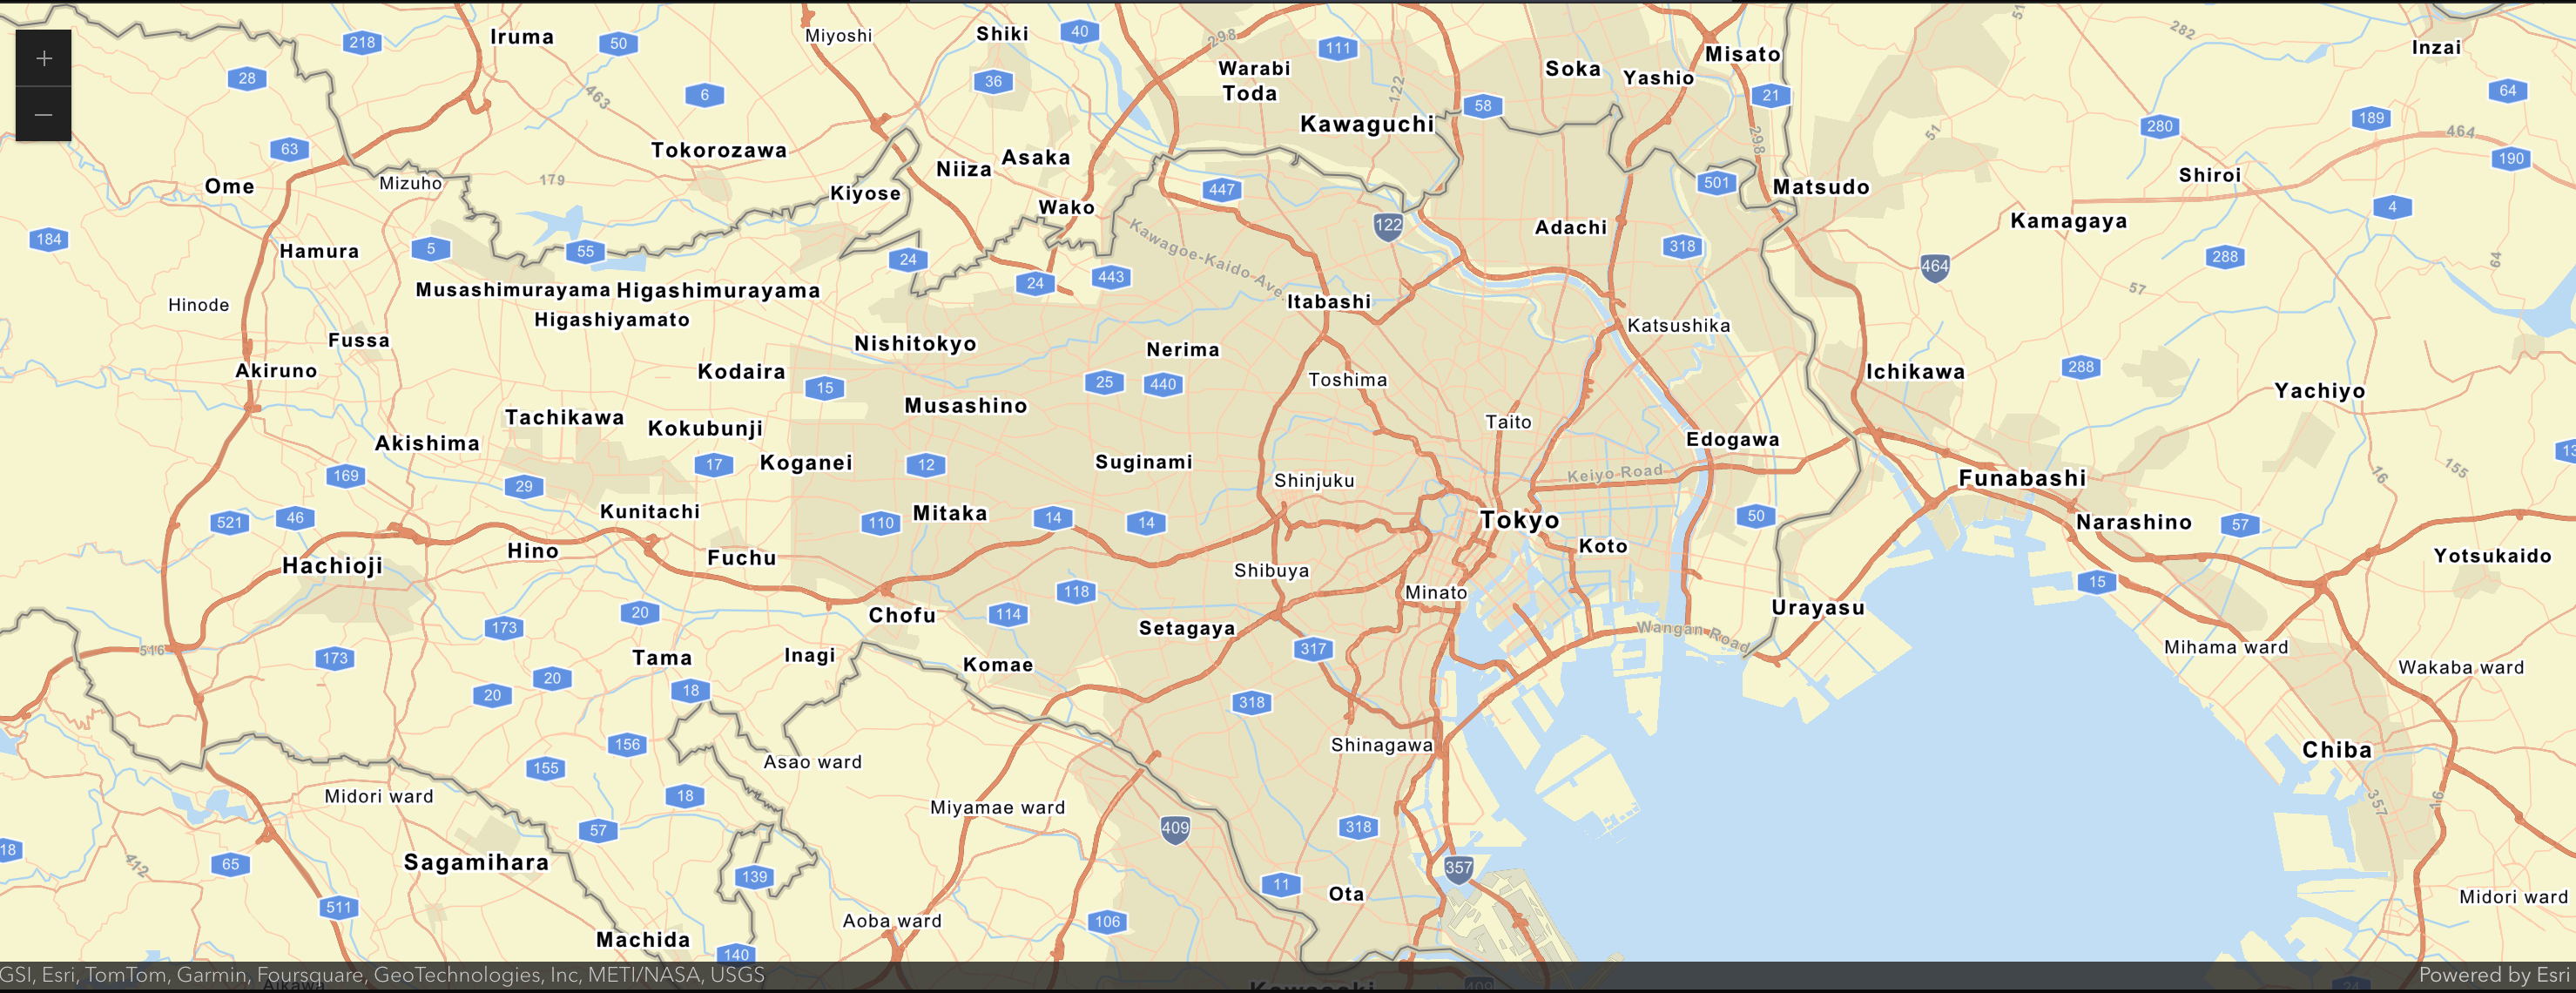The height and width of the screenshot is (993, 2576).
Task: Click the Shinjuku district label
Action: pyautogui.click(x=1315, y=480)
